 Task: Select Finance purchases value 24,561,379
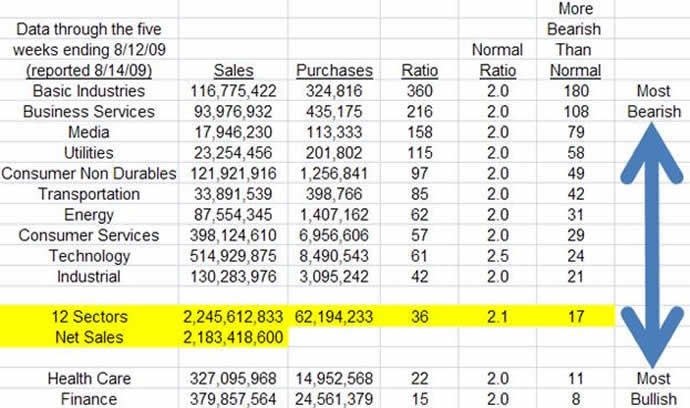coord(334,398)
